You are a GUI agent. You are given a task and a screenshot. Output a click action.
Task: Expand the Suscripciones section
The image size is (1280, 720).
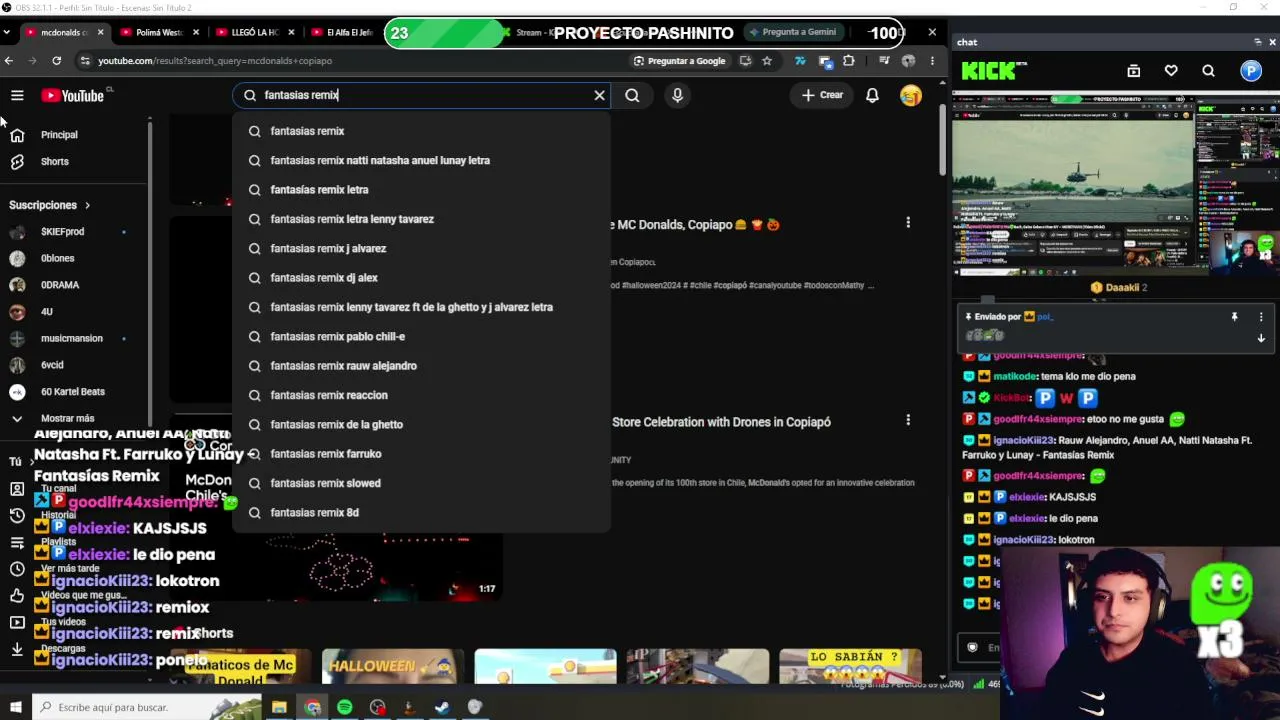tap(50, 205)
